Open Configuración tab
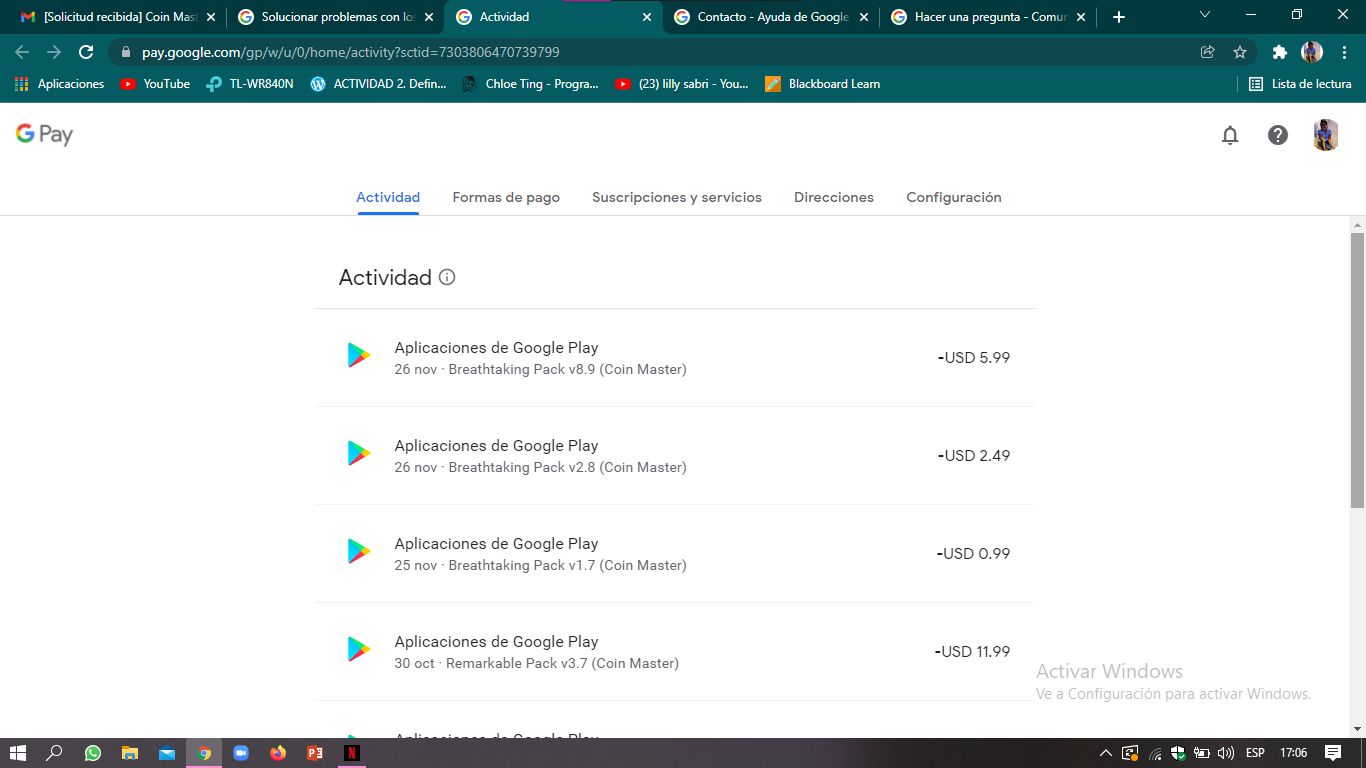This screenshot has height=768, width=1366. [954, 197]
